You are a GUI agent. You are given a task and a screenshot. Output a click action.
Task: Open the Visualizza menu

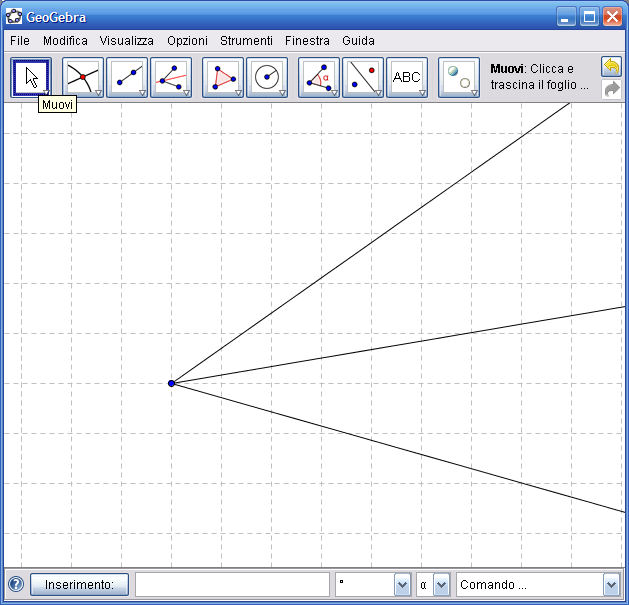point(126,41)
